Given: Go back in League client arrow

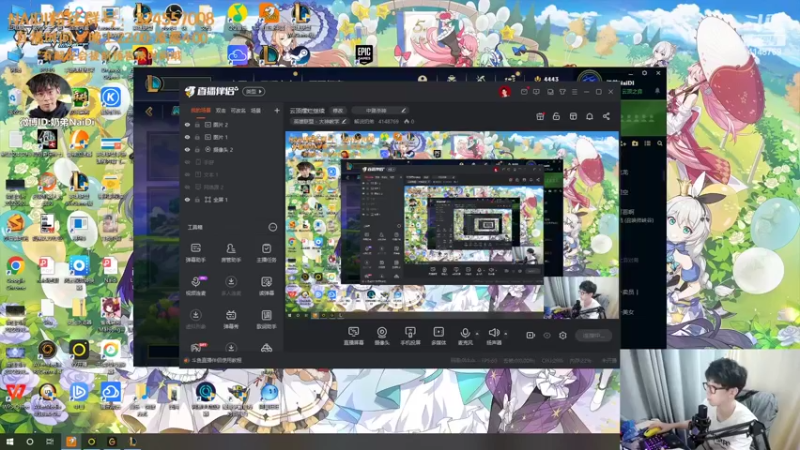Looking at the screenshot, I should click(149, 111).
